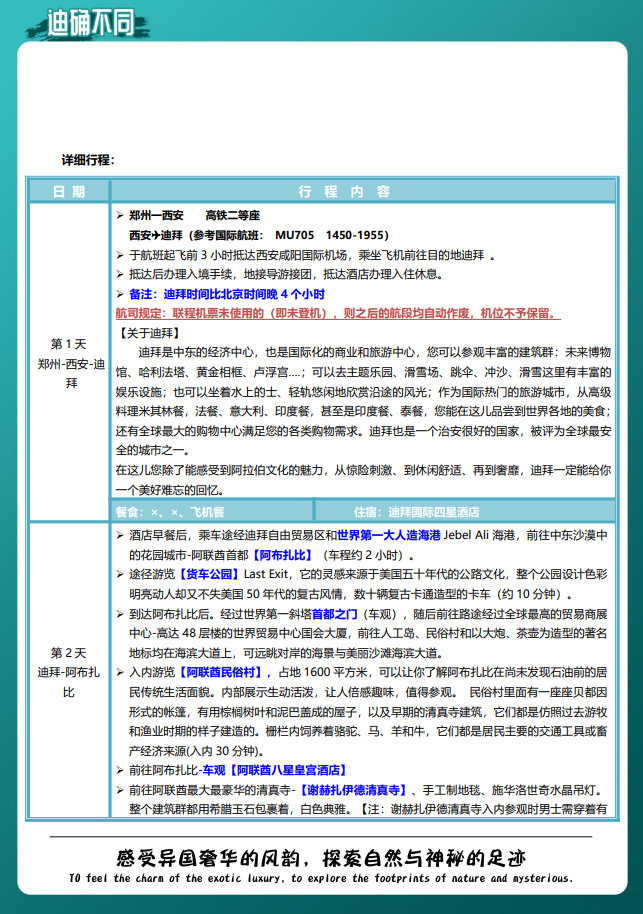Screen dimensions: 643x914
Task: Click the 餐食：×、×、飞机餐 cell
Action: [212, 512]
